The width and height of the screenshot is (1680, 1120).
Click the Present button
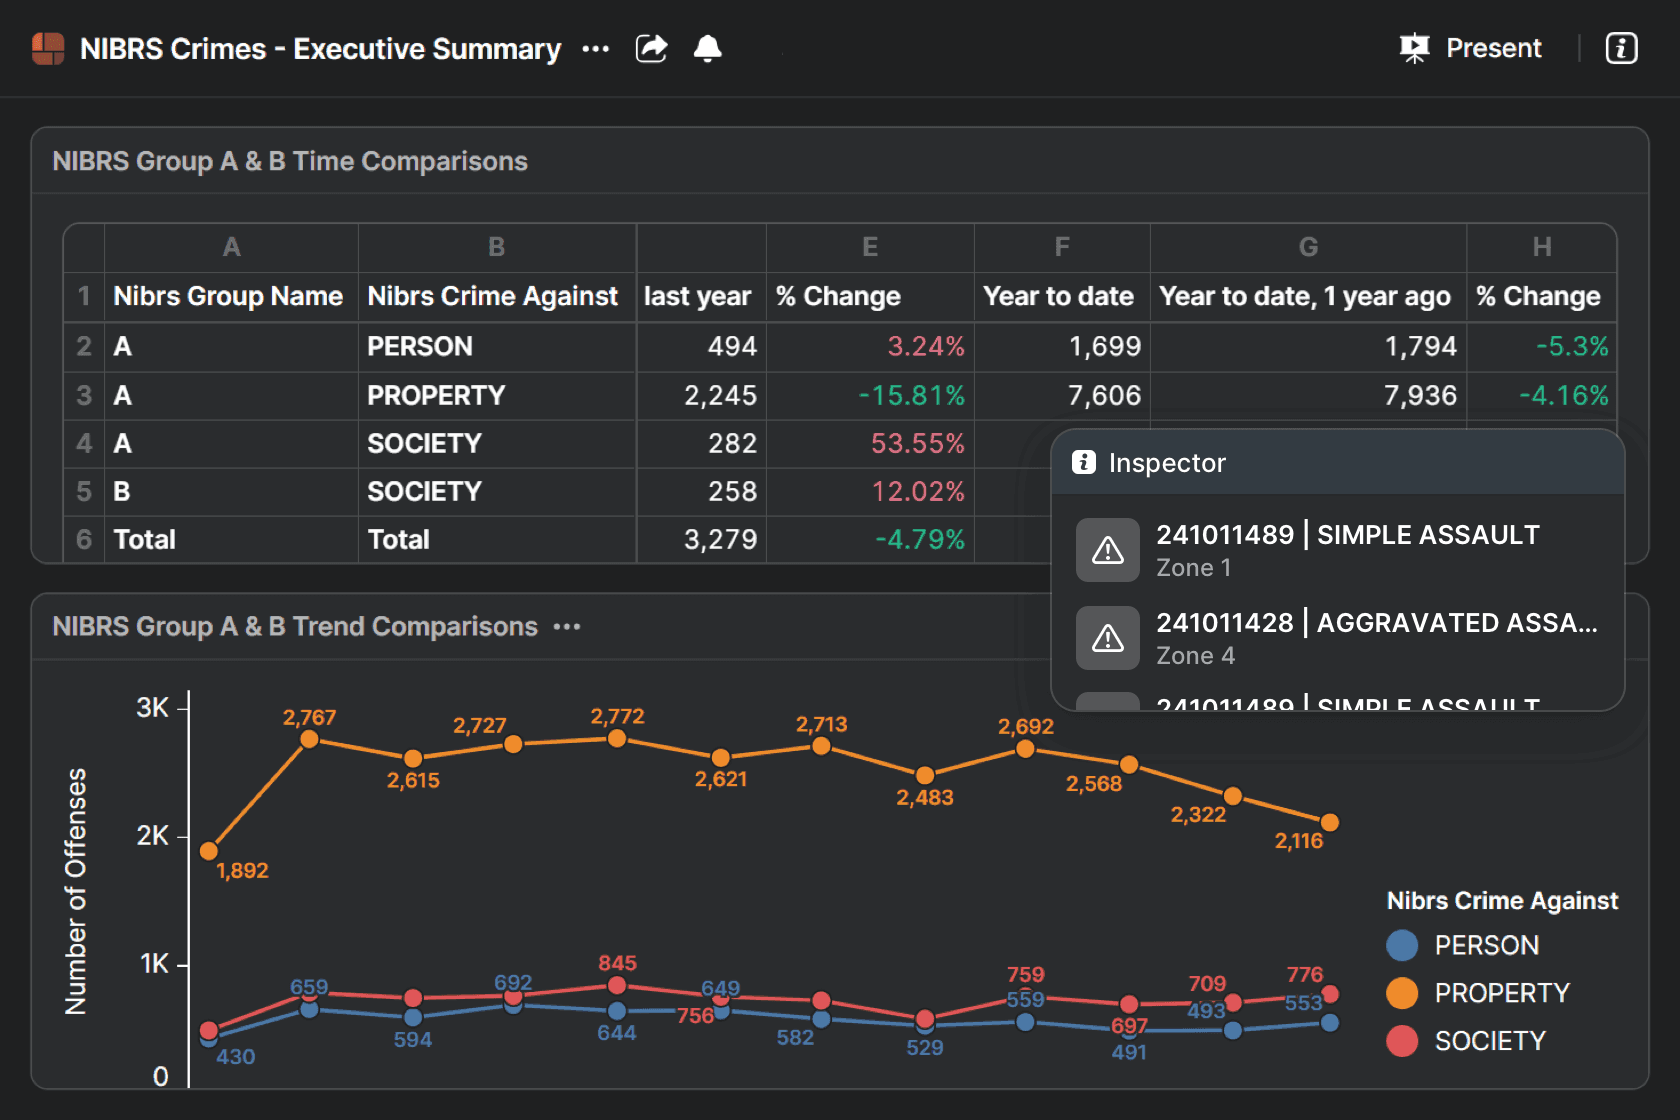coord(1471,48)
